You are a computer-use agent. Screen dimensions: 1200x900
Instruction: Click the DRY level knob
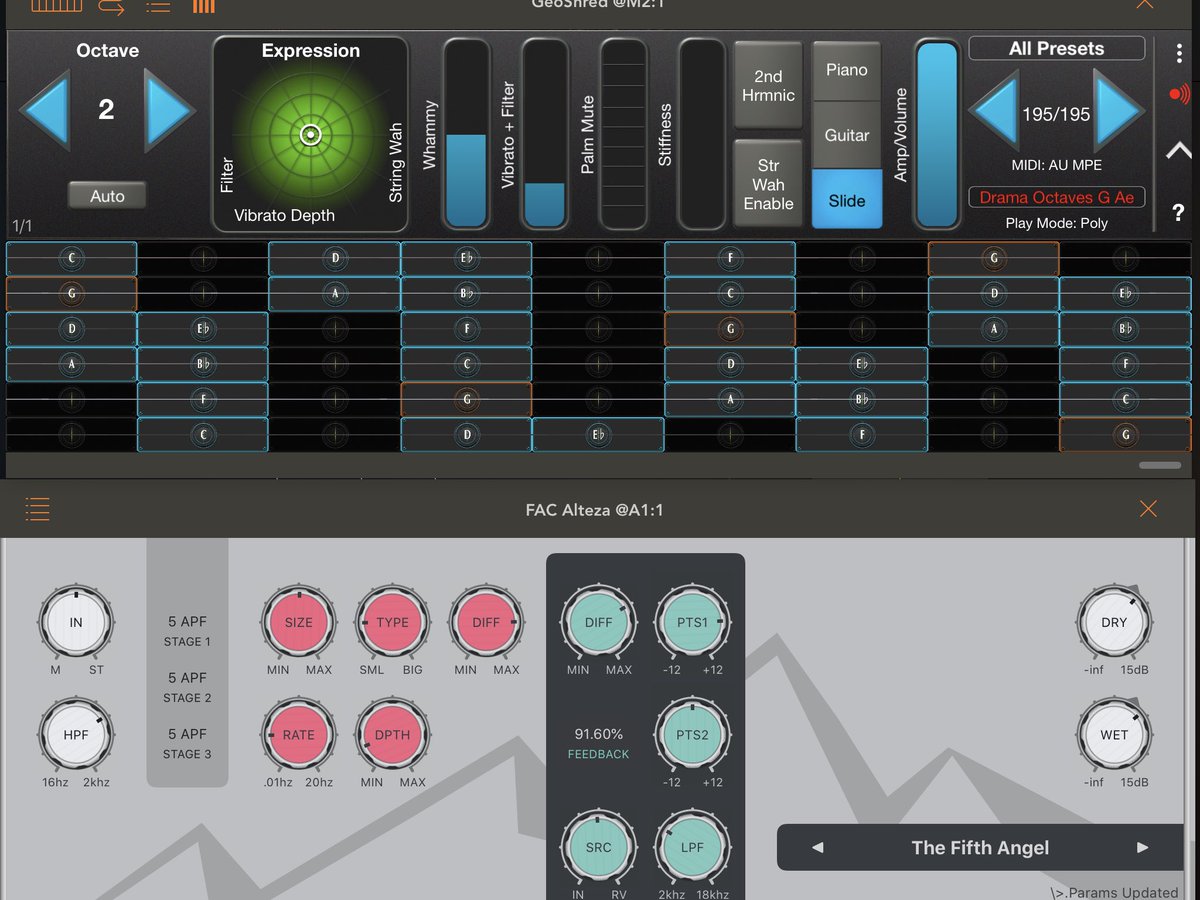(x=1114, y=622)
